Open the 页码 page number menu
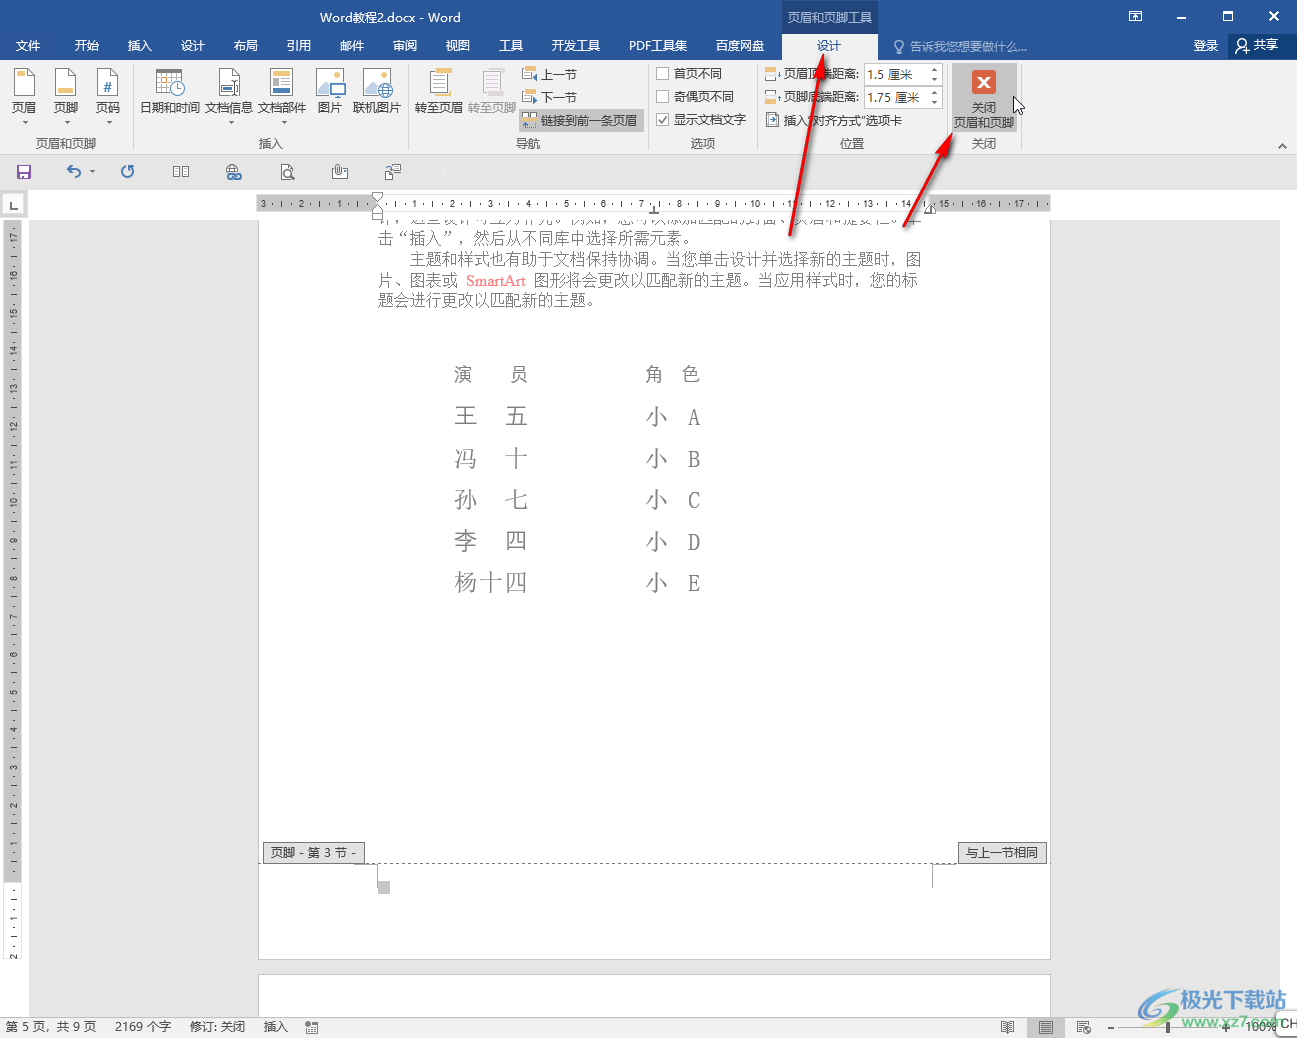Viewport: 1297px width, 1038px height. click(x=108, y=96)
